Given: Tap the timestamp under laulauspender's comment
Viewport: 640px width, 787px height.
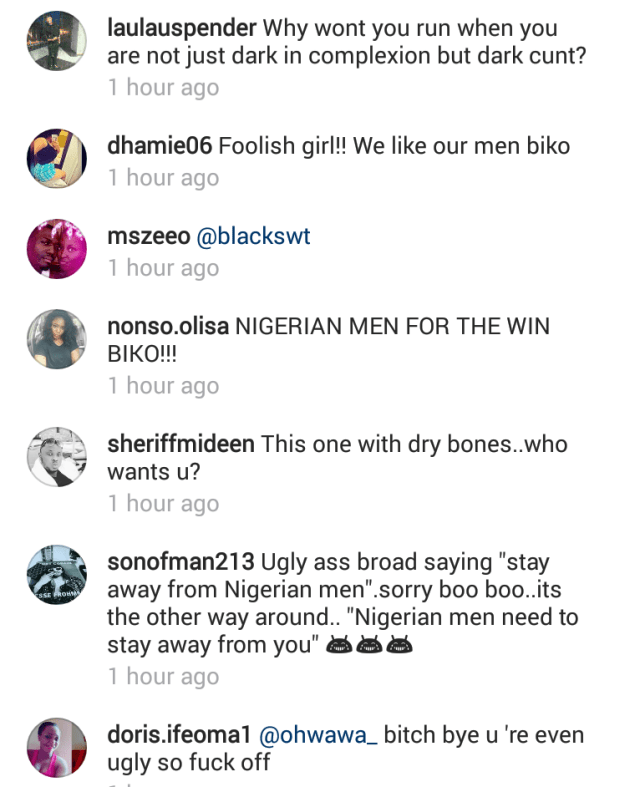Looking at the screenshot, I should pyautogui.click(x=163, y=87).
